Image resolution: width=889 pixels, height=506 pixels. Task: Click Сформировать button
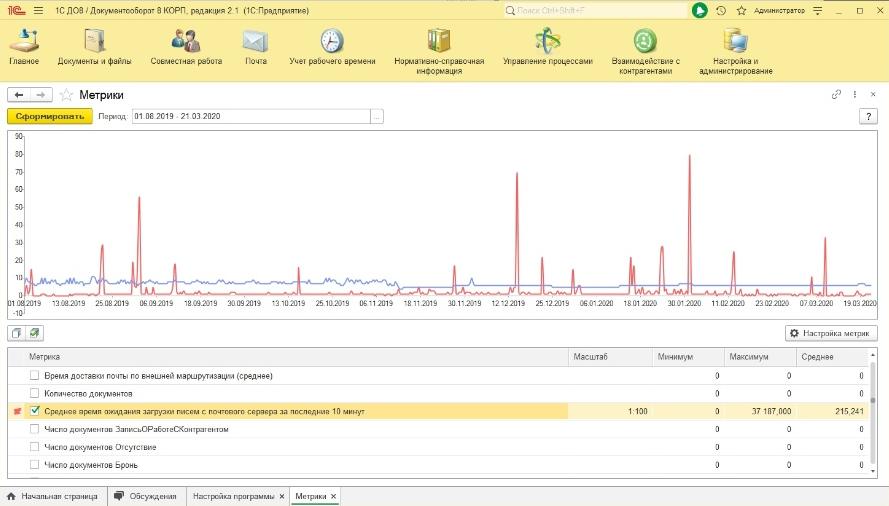[50, 116]
